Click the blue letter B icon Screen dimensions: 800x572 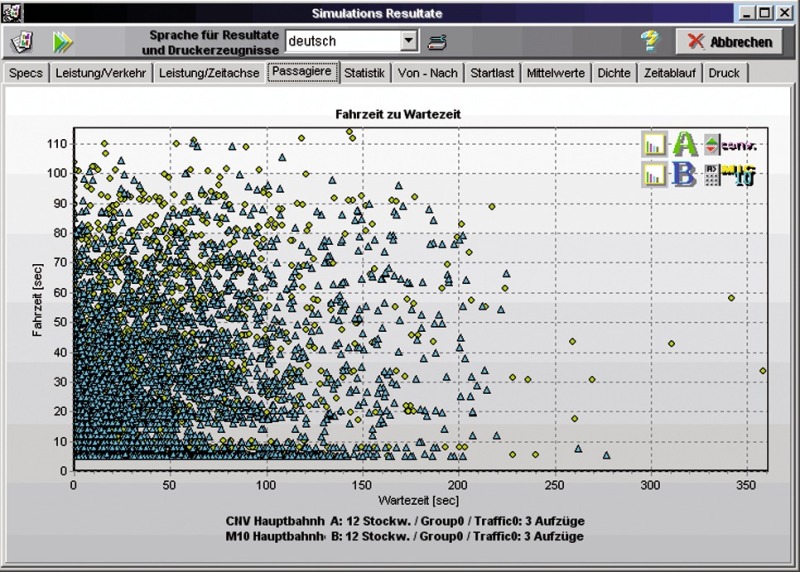(x=685, y=174)
